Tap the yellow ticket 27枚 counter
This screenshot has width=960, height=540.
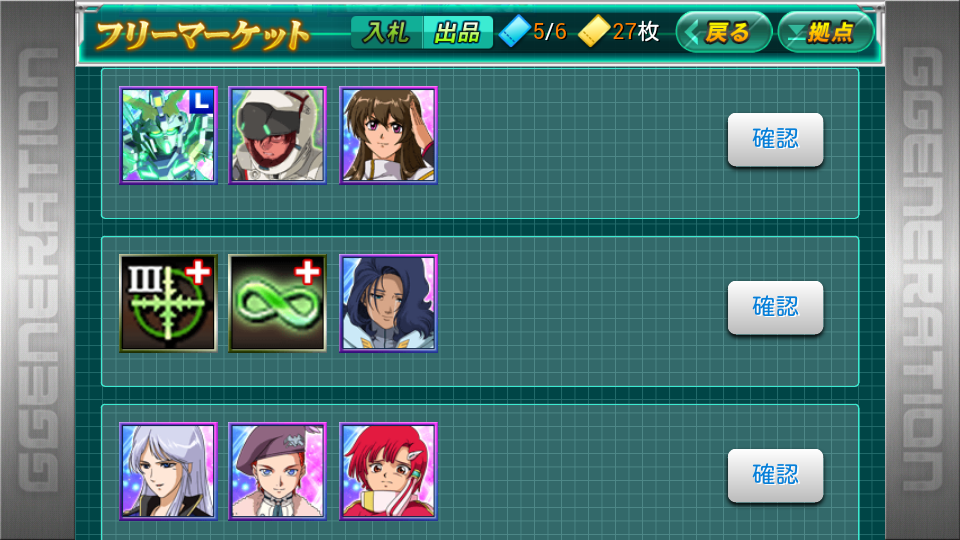619,31
